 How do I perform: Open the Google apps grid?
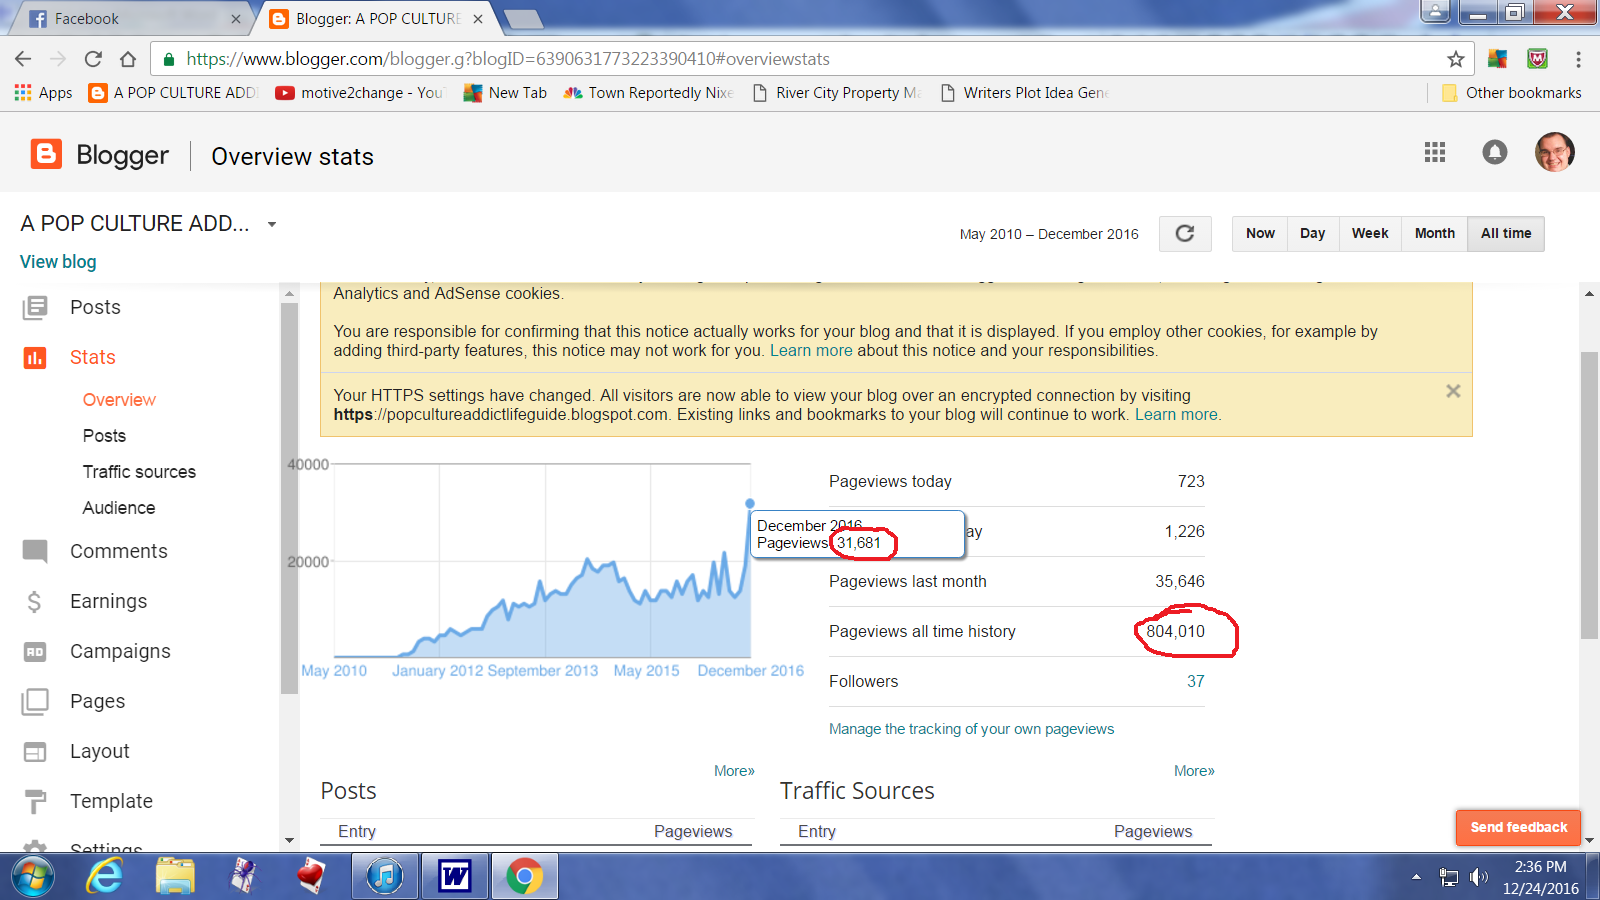point(1435,152)
